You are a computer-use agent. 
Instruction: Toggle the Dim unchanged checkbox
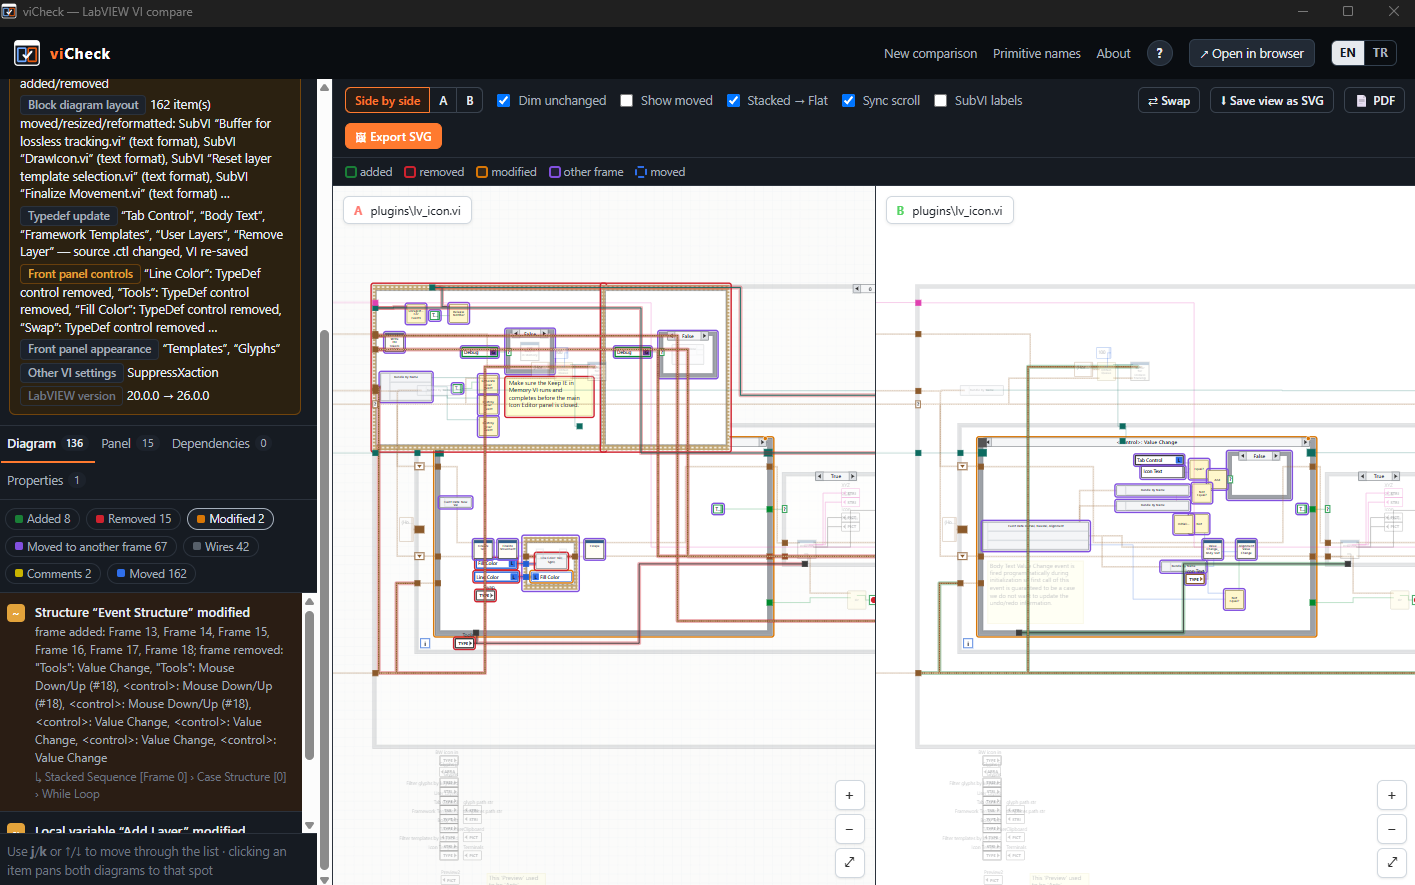coord(504,100)
